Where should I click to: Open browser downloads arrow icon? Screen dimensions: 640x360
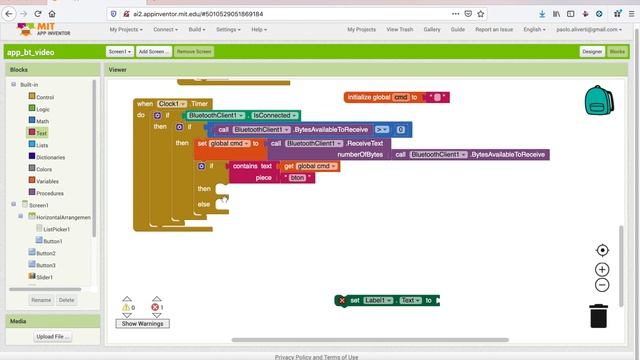[x=542, y=14]
